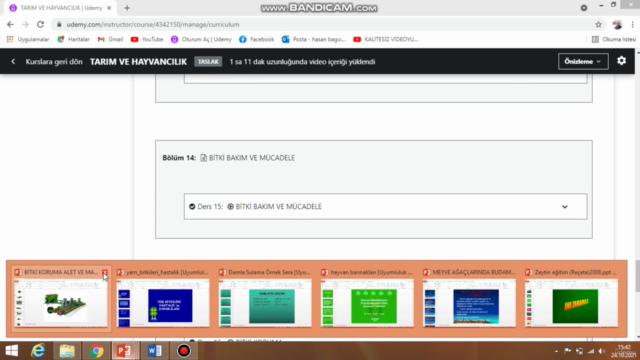Switch to Damla Sulama Örnek Sera thumbnail
Viewport: 640px width, 360px height.
pyautogui.click(x=265, y=303)
